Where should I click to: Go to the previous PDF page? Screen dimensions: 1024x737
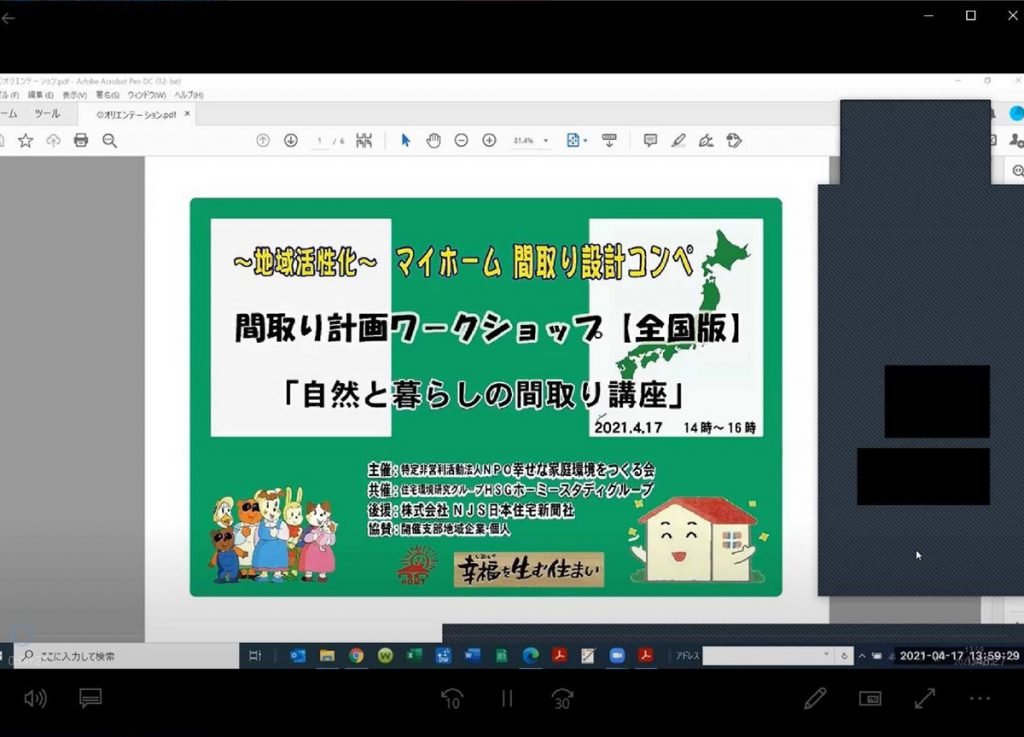coord(263,140)
